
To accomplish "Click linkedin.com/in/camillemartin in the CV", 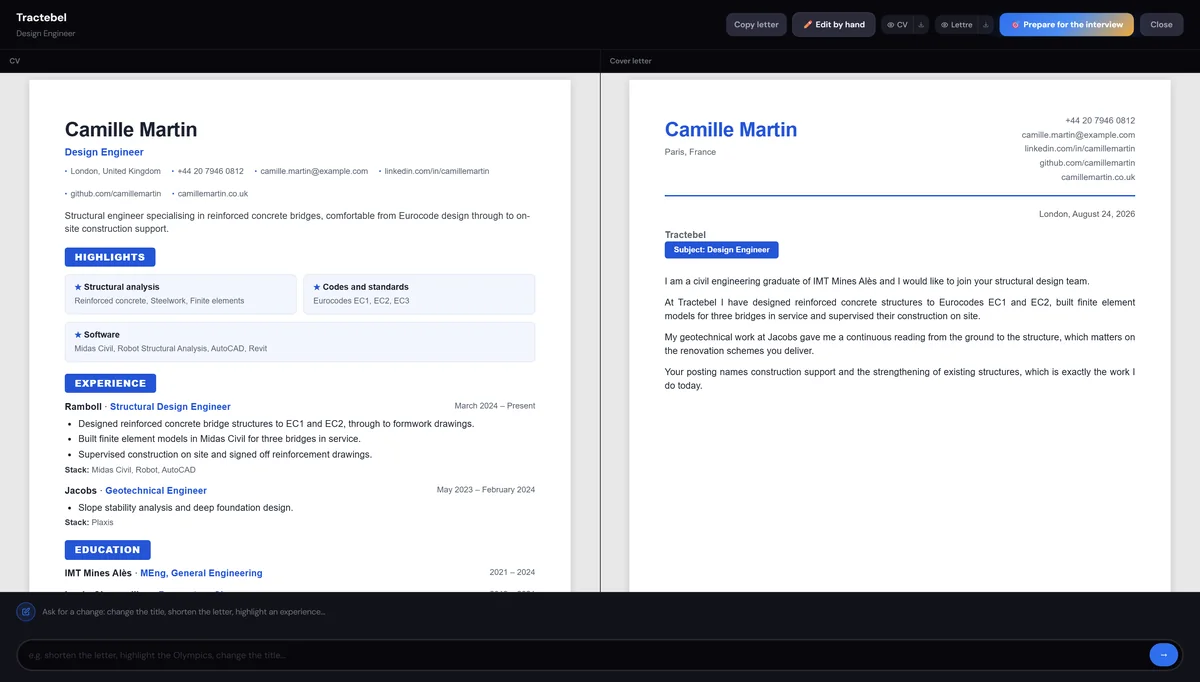I will tap(437, 171).
